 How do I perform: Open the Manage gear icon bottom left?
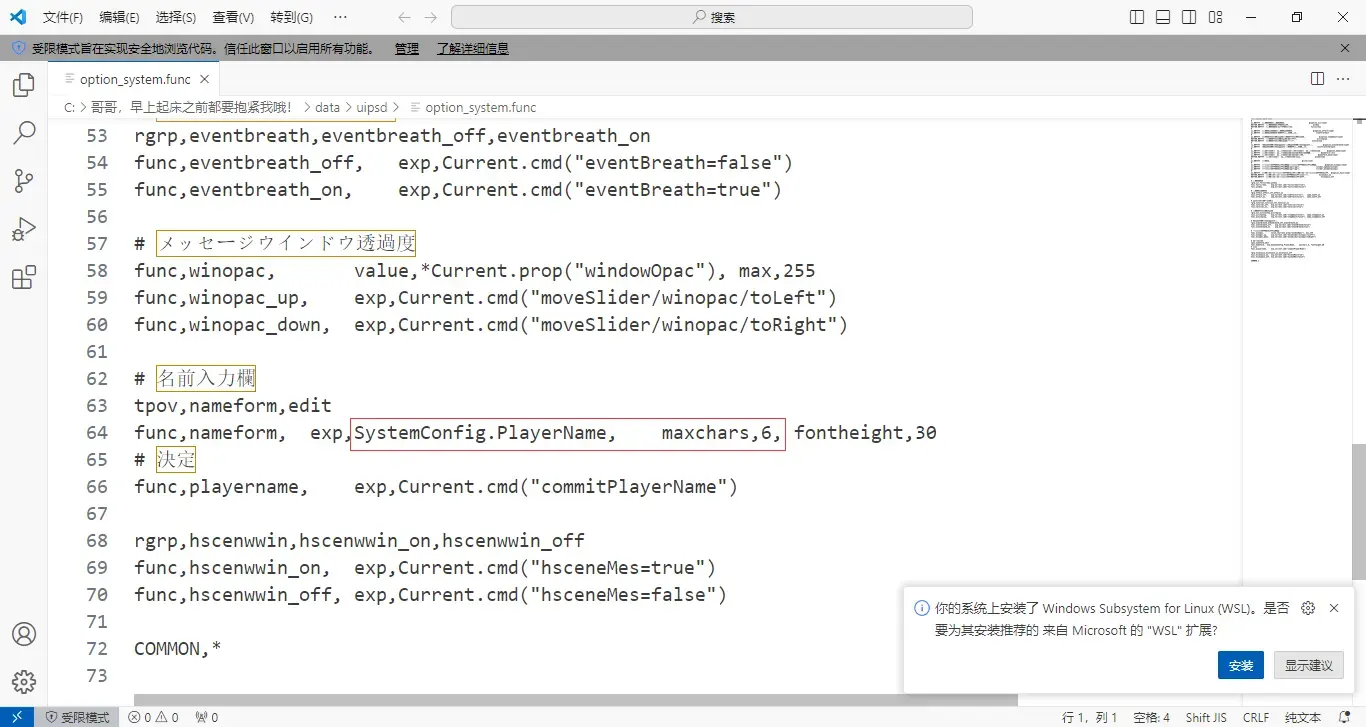point(24,682)
